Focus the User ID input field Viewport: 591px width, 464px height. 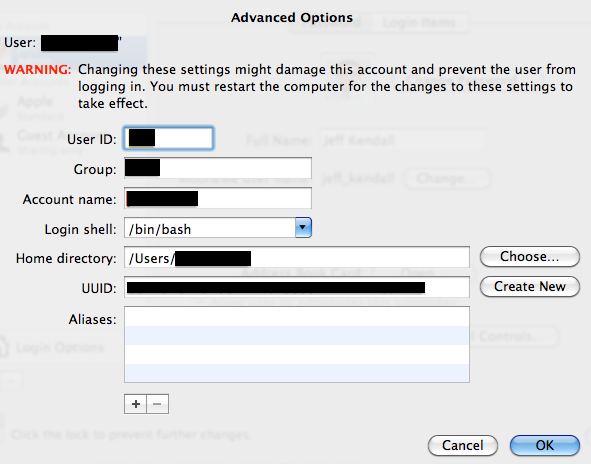pyautogui.click(x=168, y=138)
